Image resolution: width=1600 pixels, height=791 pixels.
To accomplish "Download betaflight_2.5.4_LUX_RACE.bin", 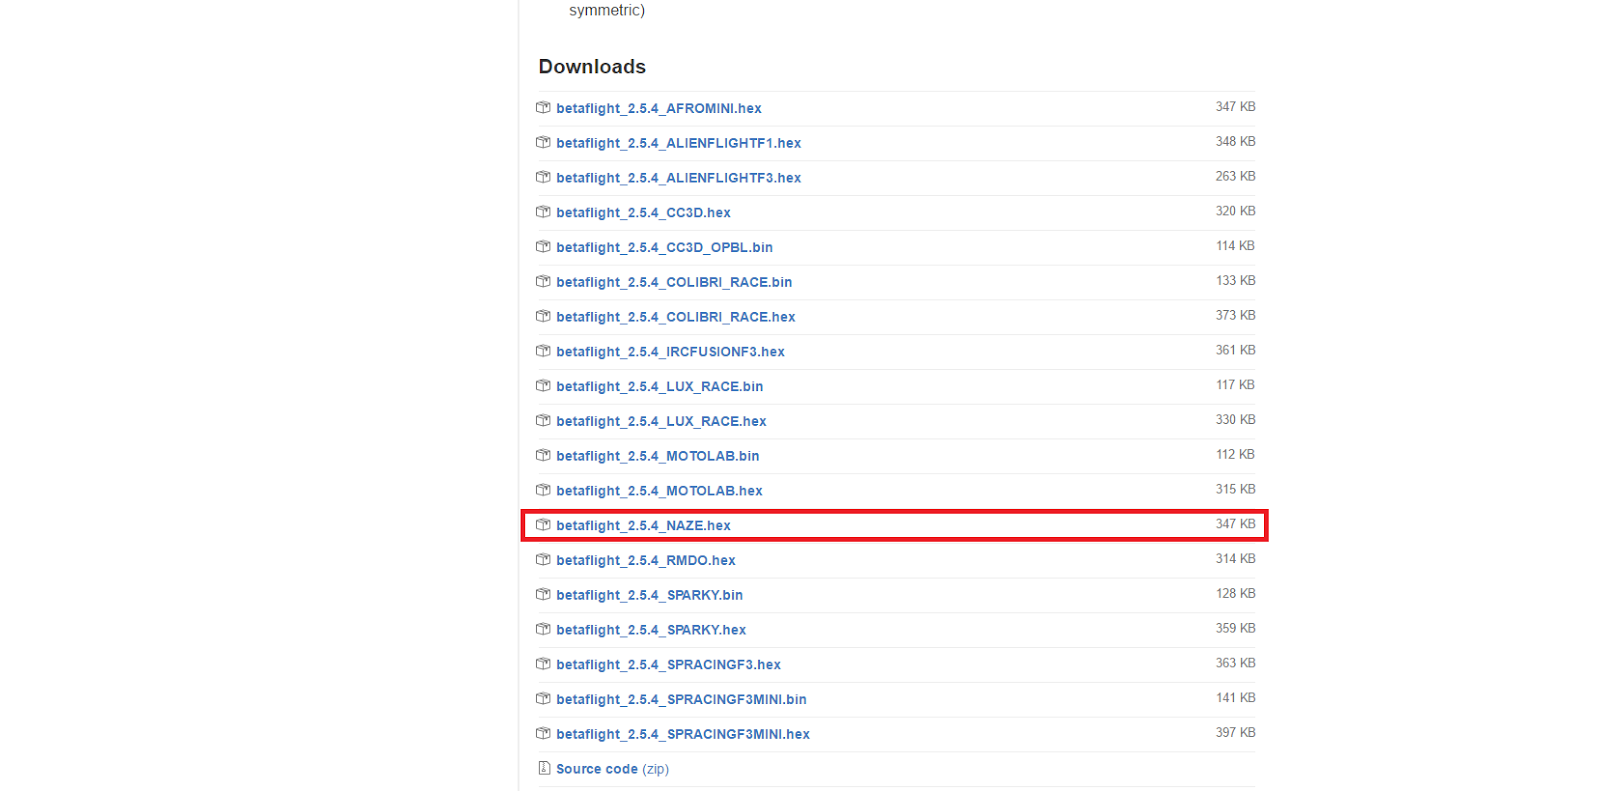I will [660, 386].
